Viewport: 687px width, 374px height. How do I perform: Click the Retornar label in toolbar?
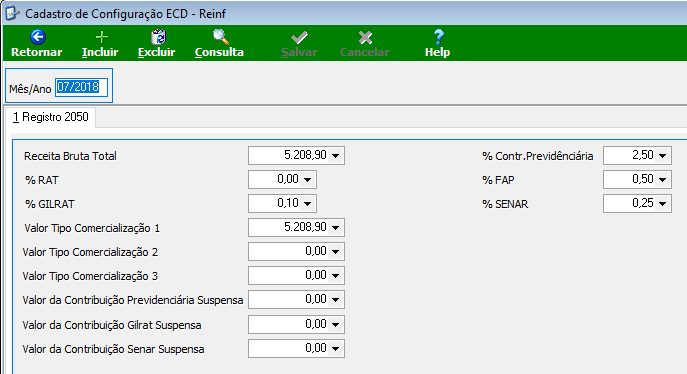click(x=37, y=52)
